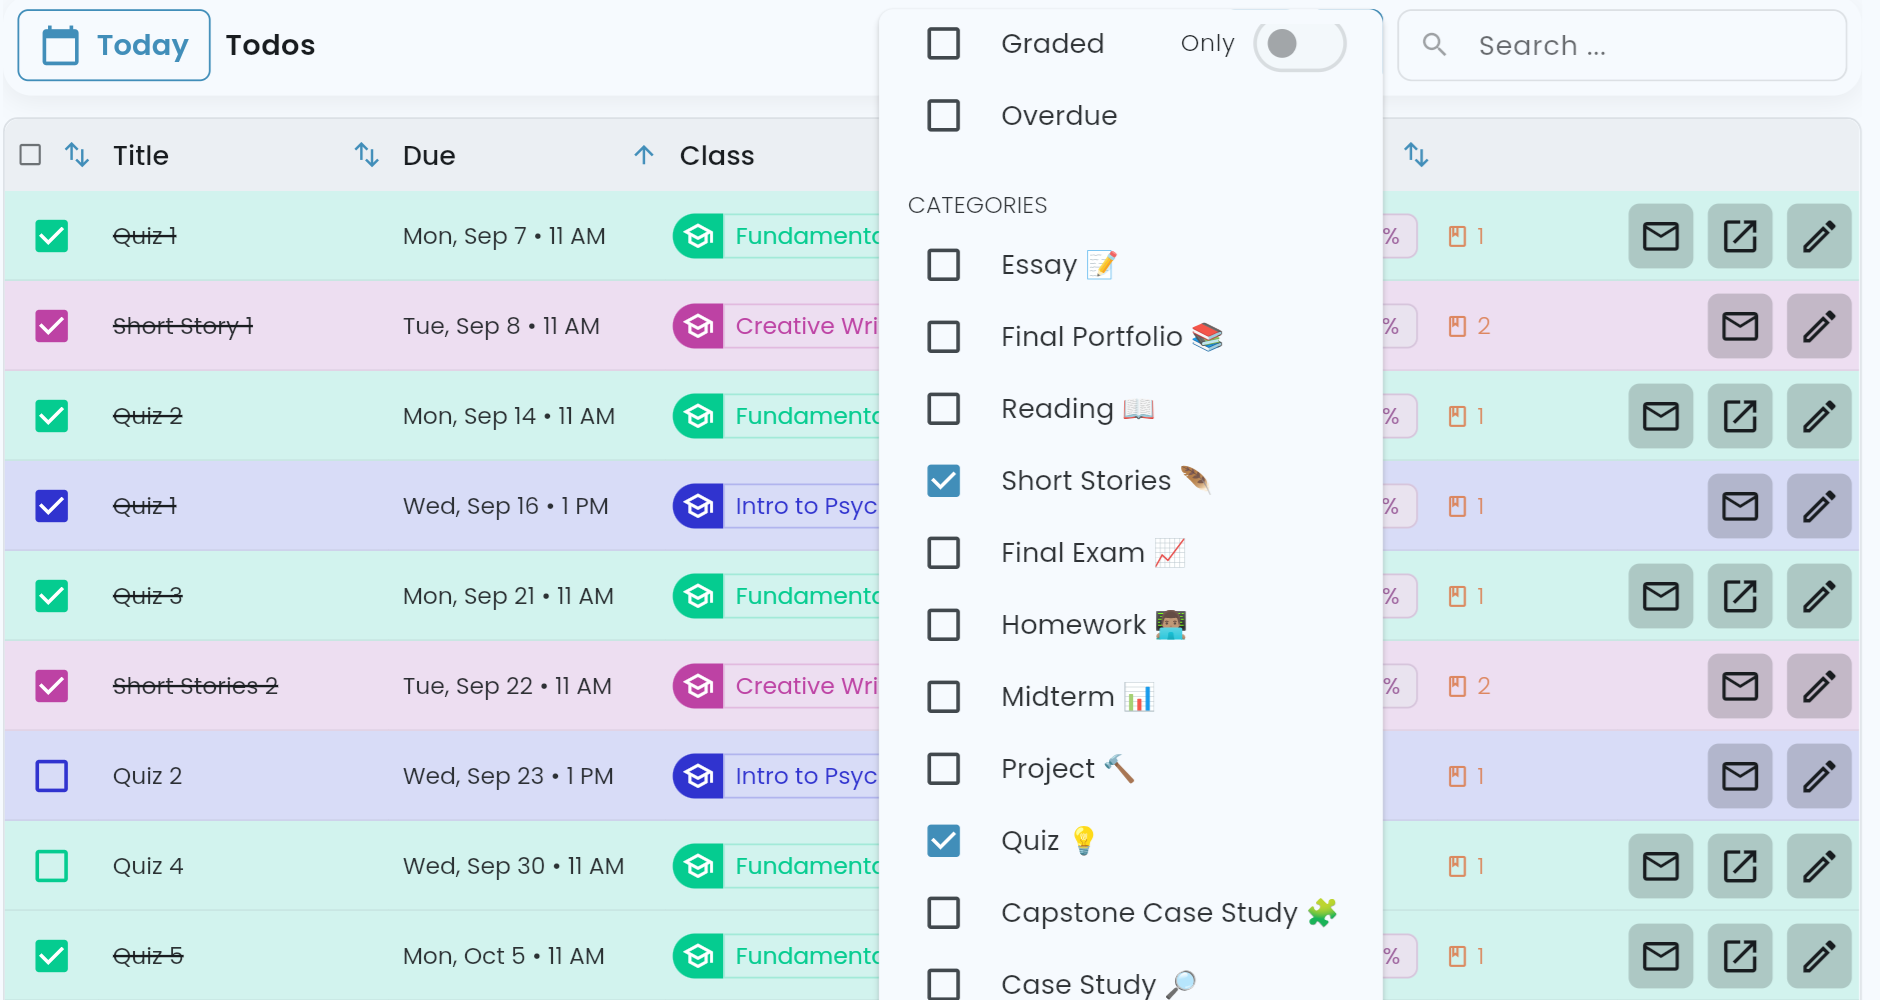This screenshot has width=1880, height=1000.
Task: Open external link icon for Quiz 4
Action: click(x=1739, y=866)
